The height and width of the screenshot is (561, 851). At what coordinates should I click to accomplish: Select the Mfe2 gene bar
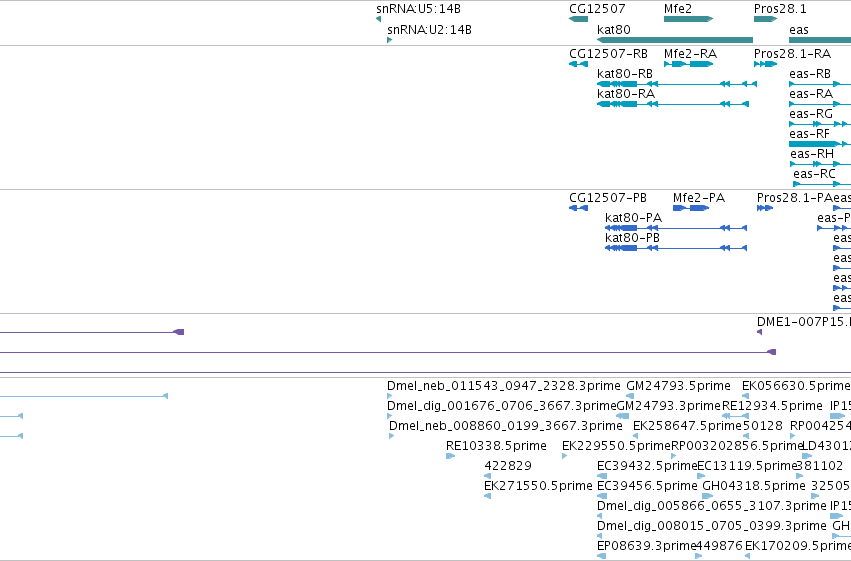pos(688,20)
